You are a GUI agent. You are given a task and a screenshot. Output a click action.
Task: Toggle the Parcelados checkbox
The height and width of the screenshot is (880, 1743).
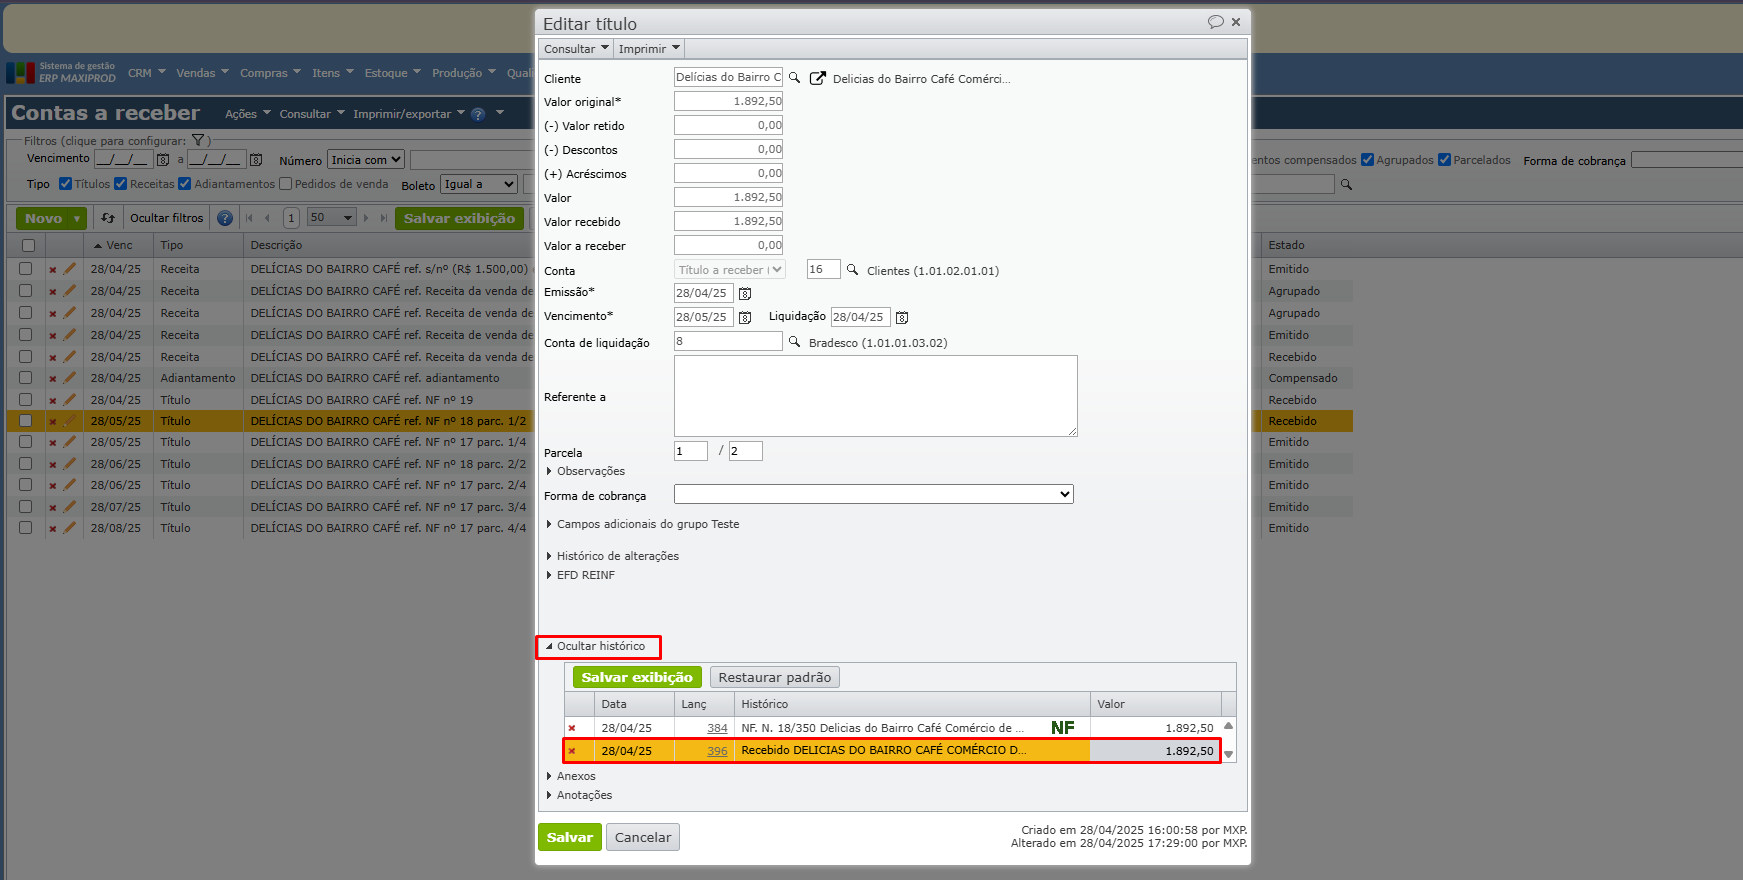pyautogui.click(x=1444, y=160)
